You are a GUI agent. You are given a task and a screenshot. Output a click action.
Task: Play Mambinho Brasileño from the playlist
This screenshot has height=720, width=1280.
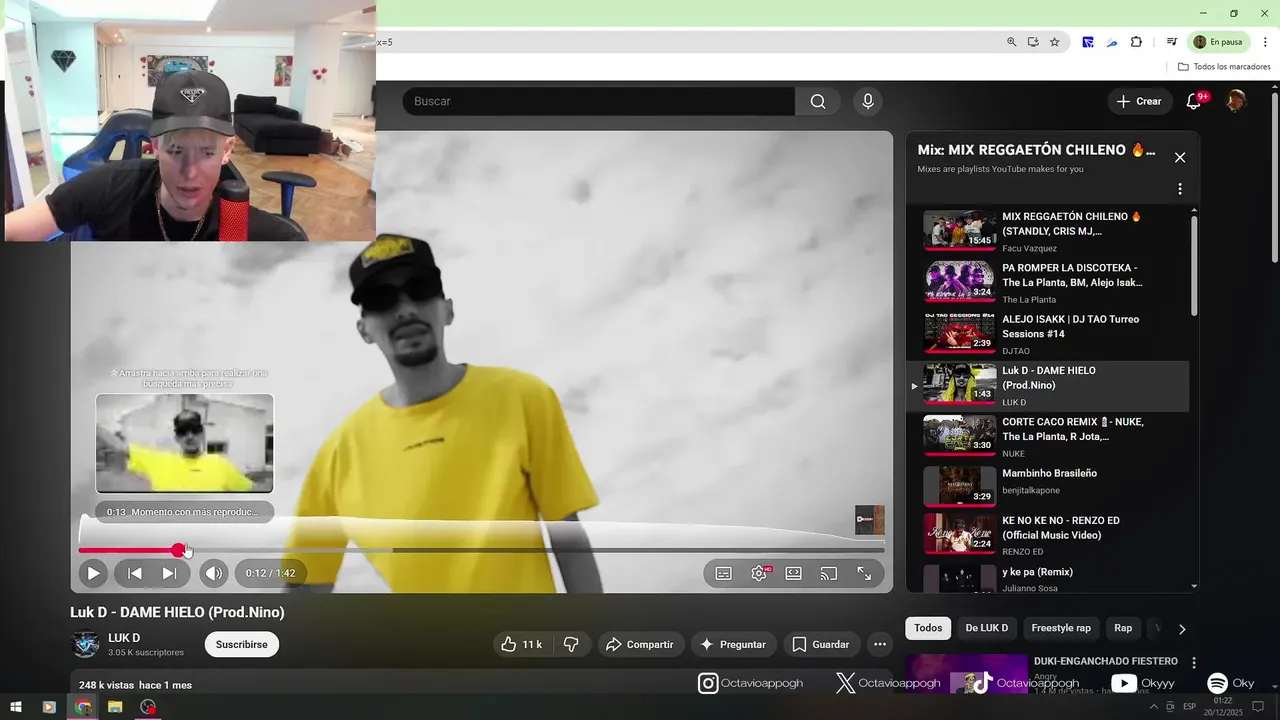point(1048,487)
